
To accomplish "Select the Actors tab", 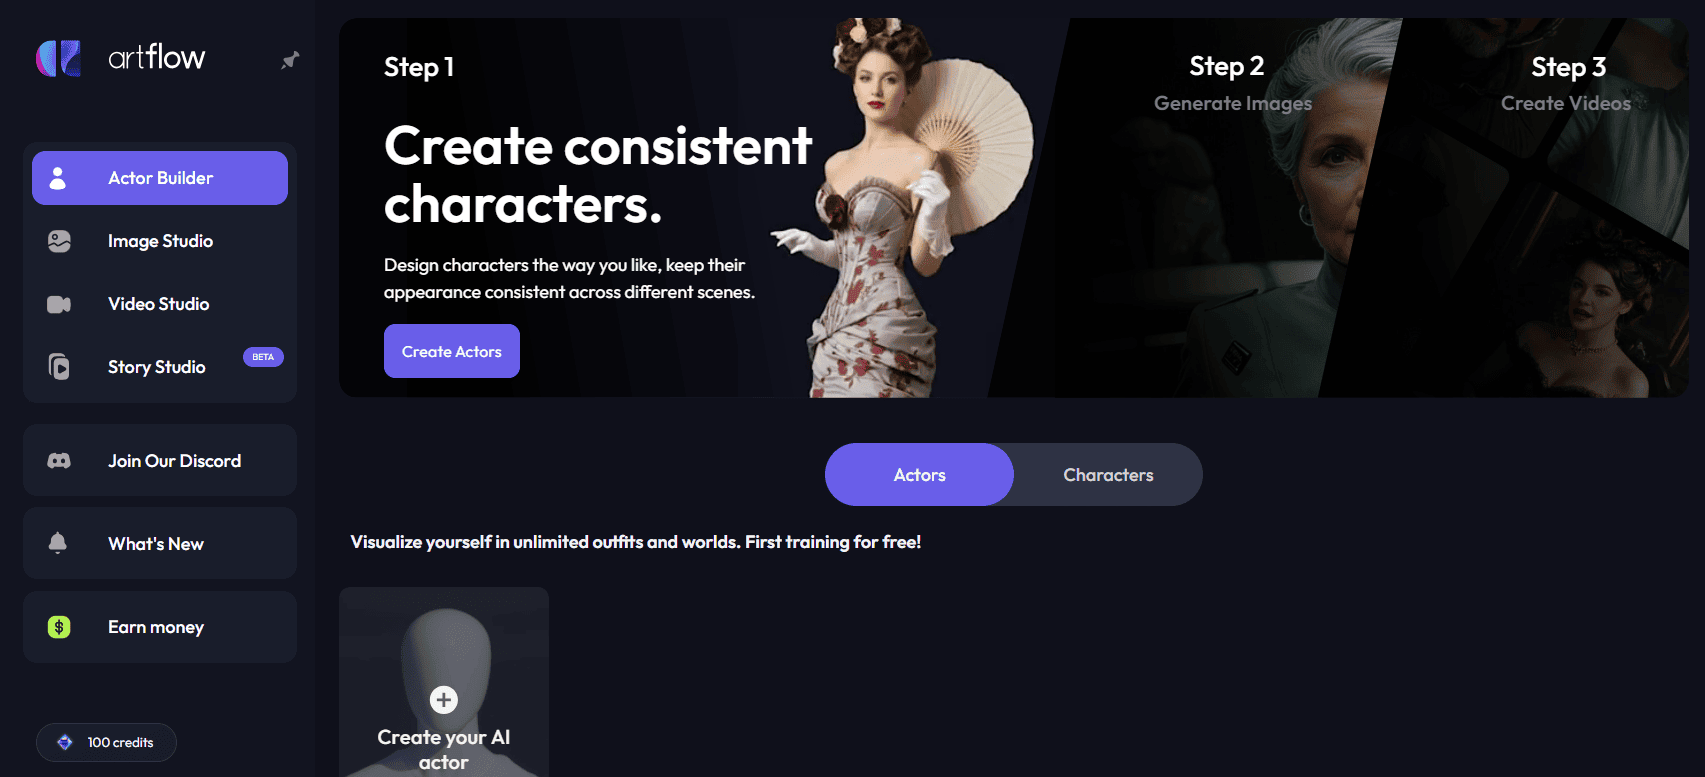I will tap(919, 475).
